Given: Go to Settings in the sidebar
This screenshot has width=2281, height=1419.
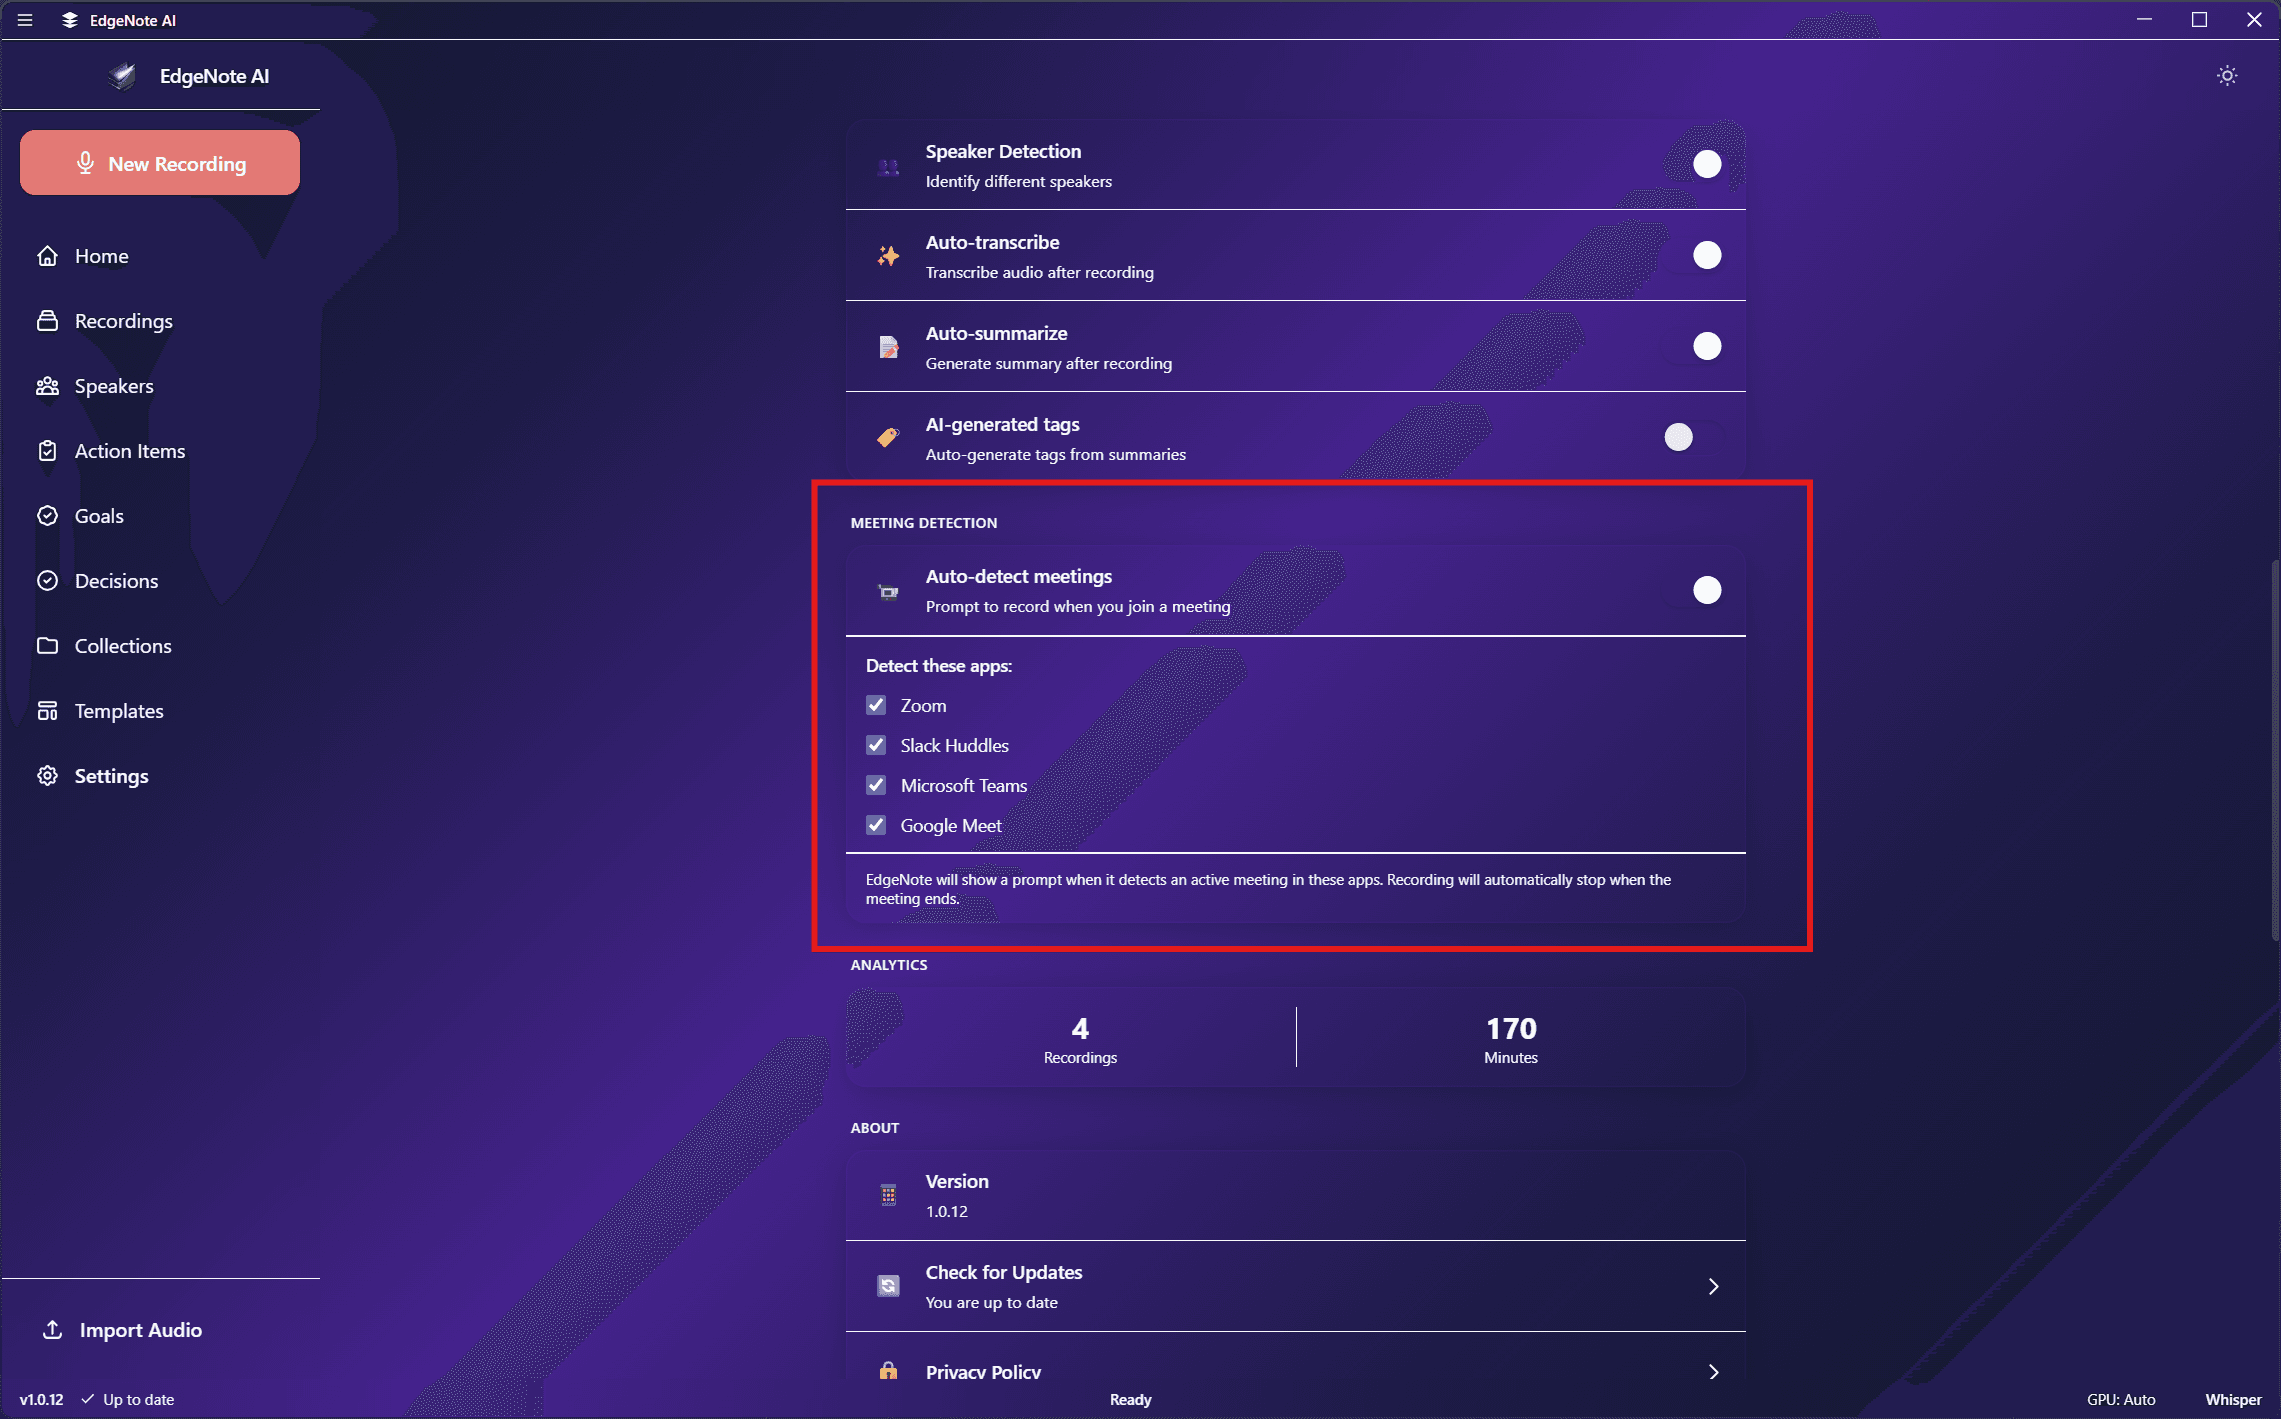Looking at the screenshot, I should 111,775.
